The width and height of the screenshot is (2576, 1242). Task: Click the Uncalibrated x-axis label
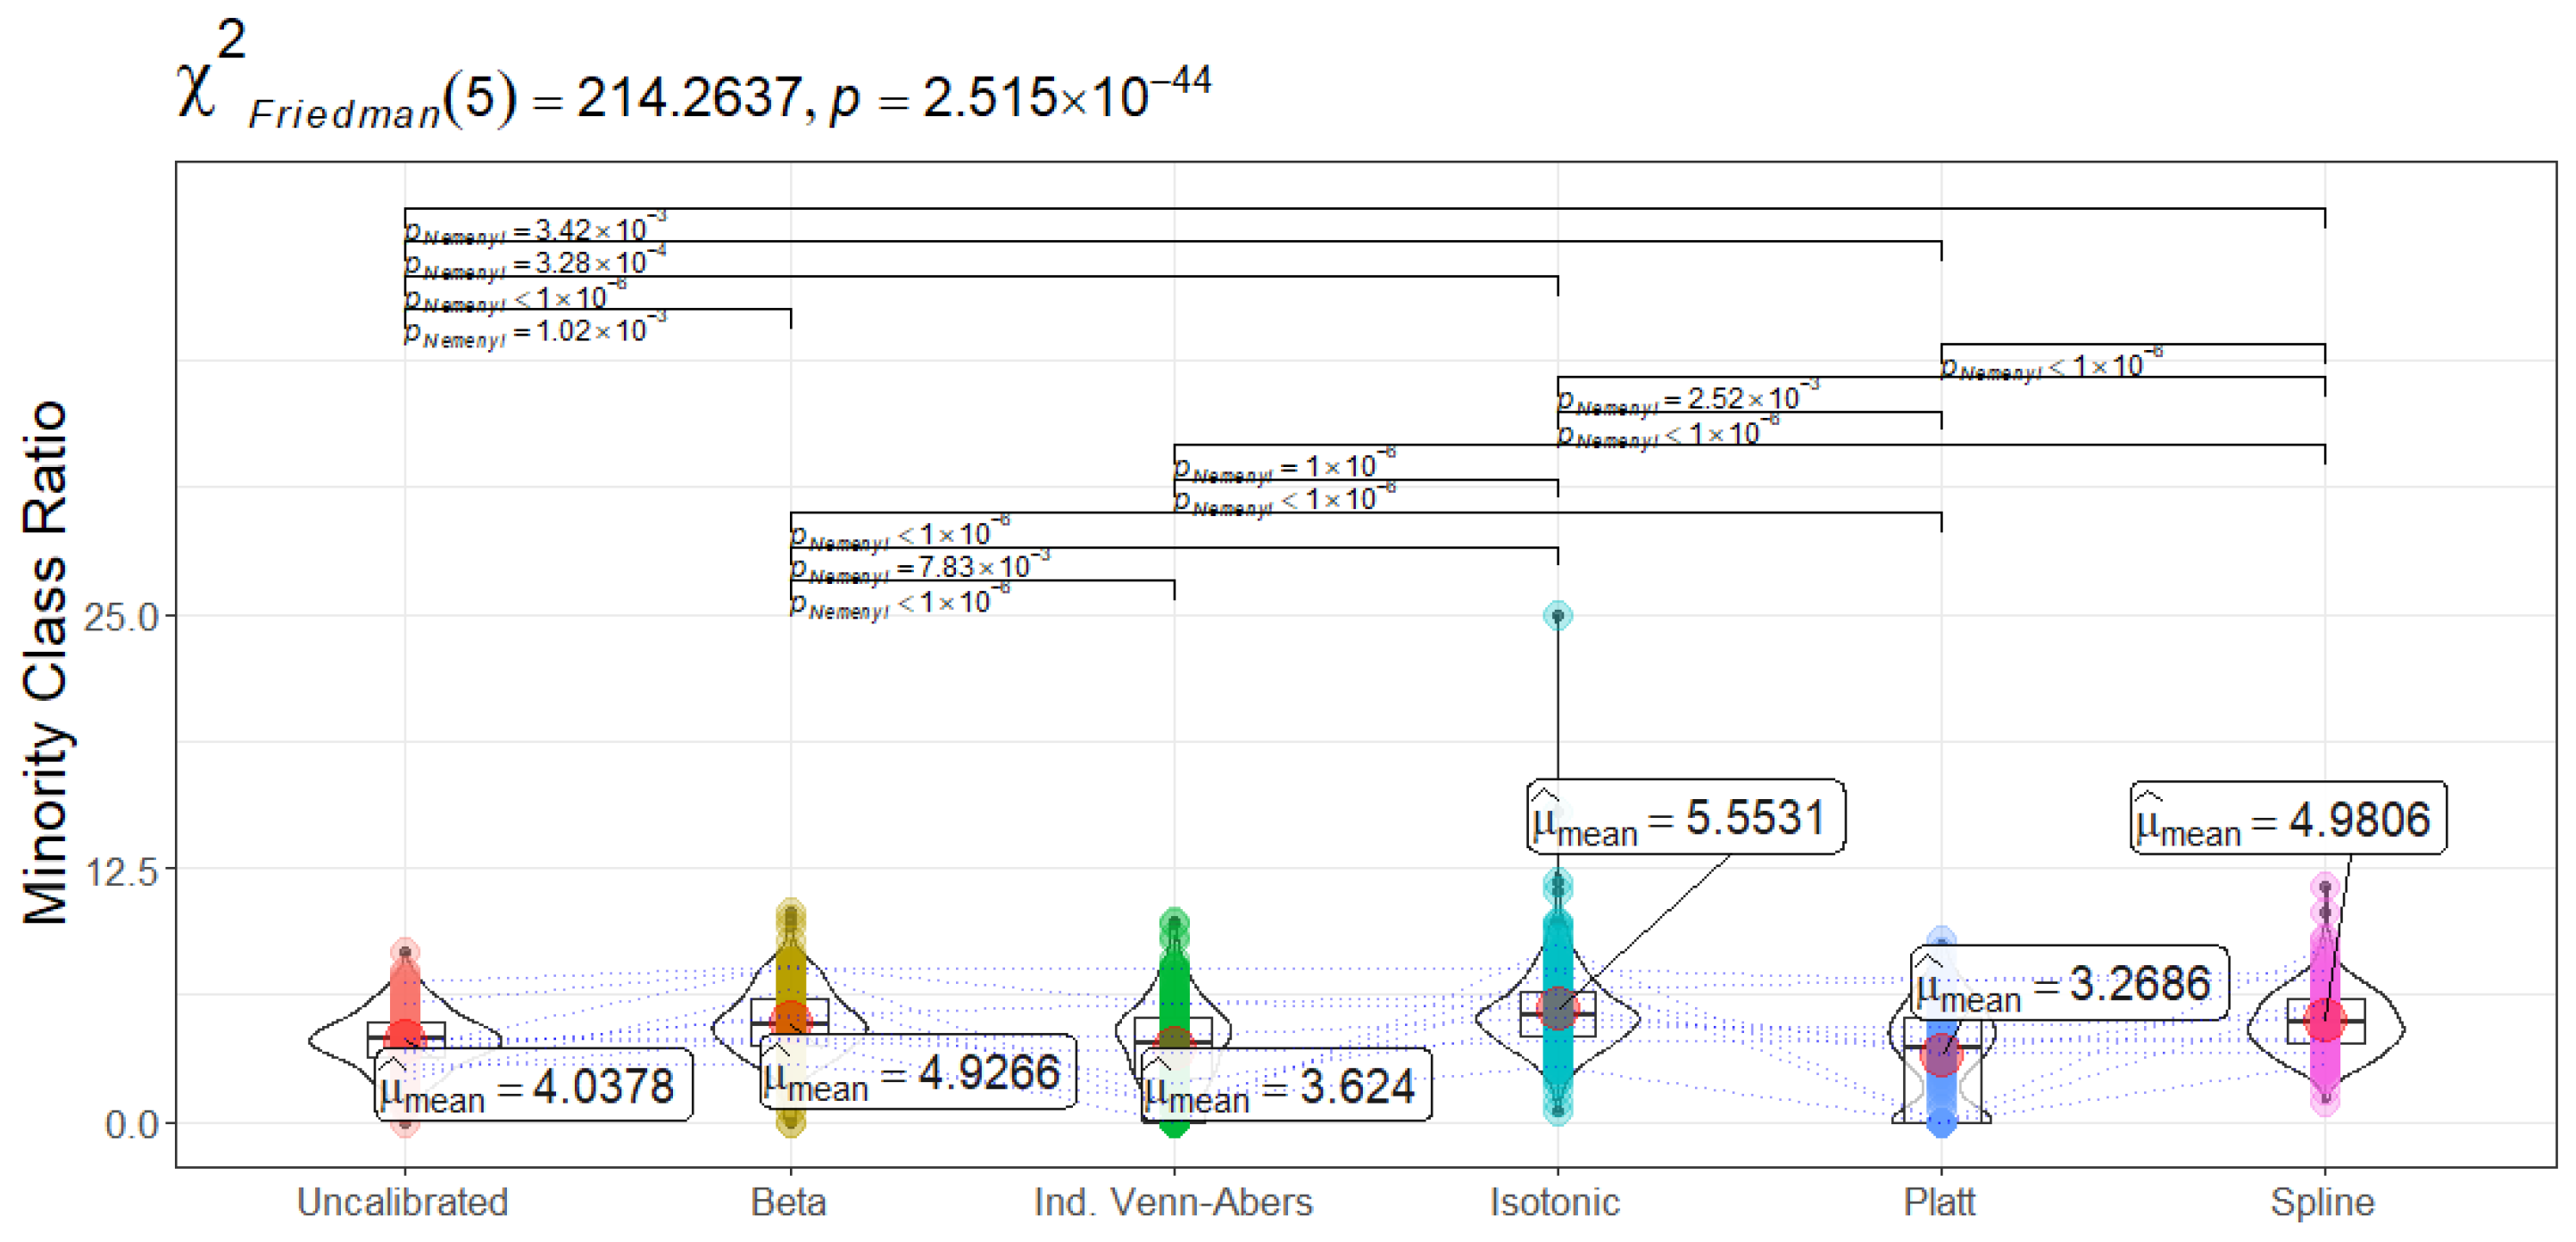point(403,1201)
